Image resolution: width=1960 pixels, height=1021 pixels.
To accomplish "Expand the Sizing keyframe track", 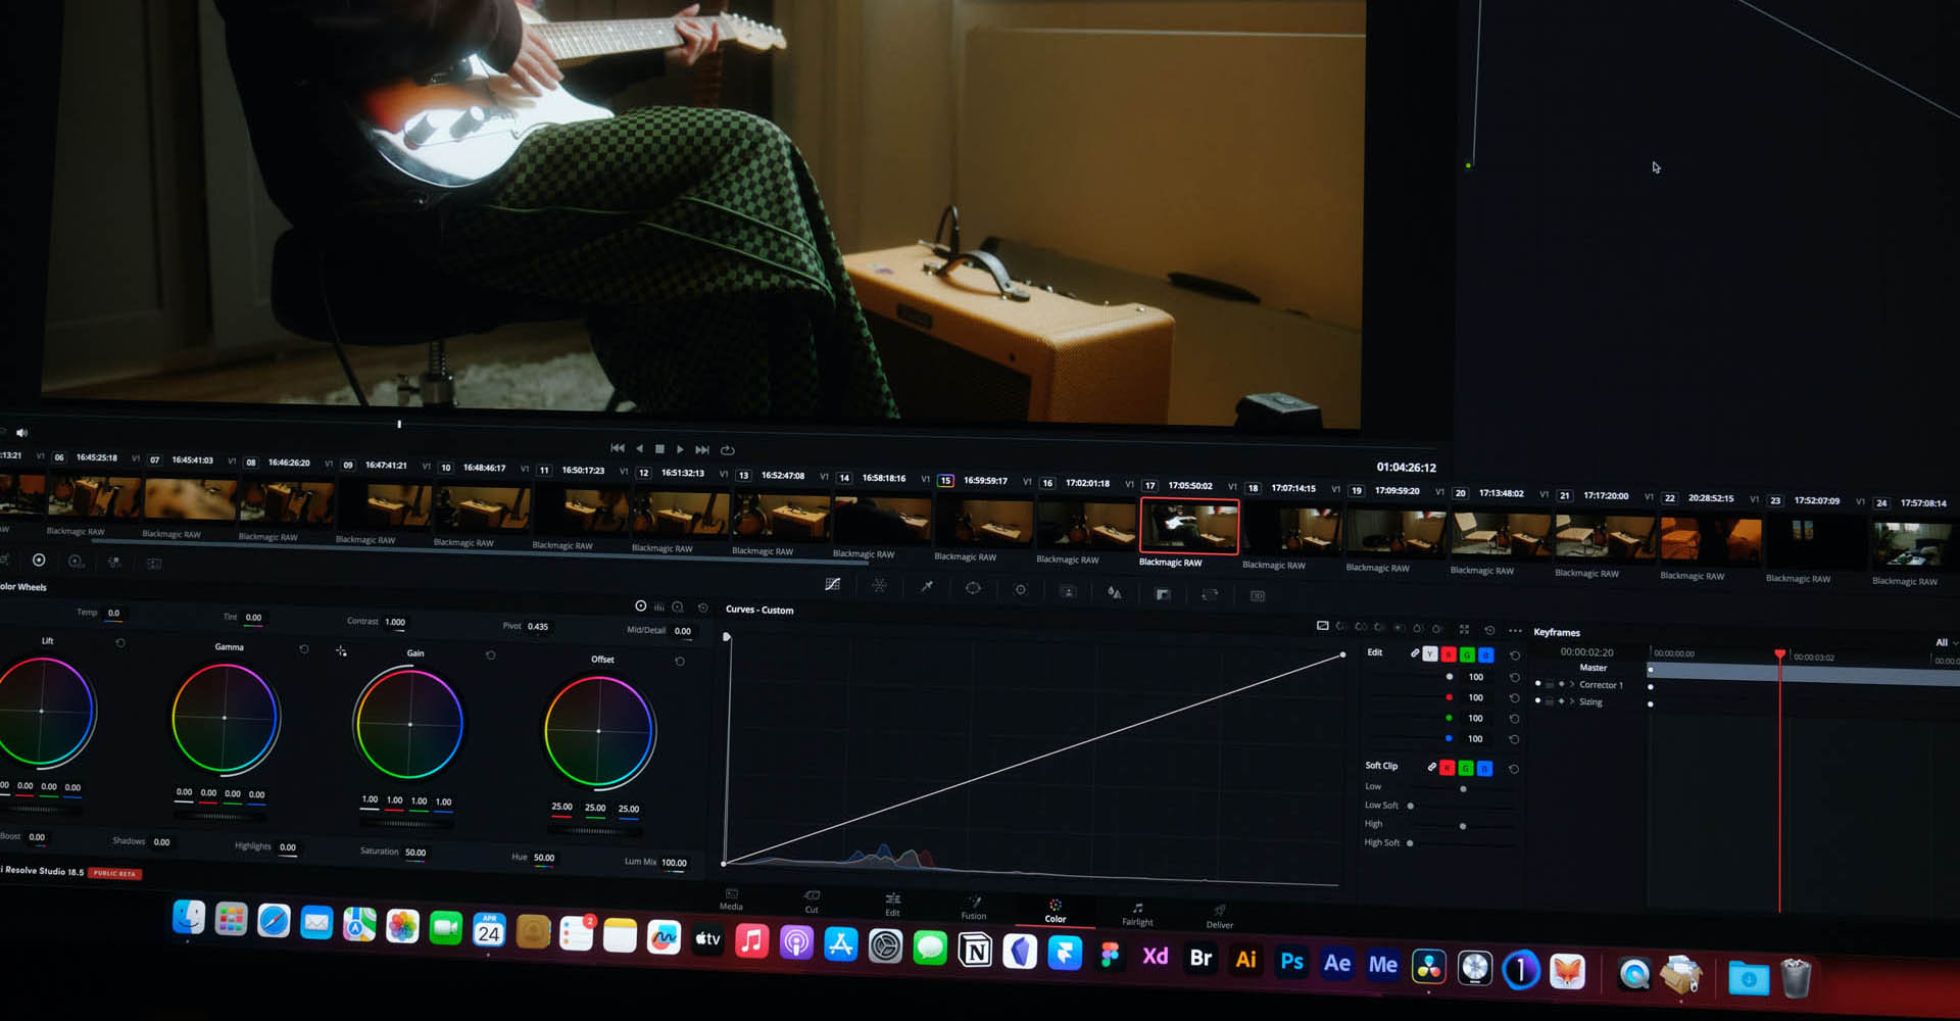I will click(x=1572, y=702).
